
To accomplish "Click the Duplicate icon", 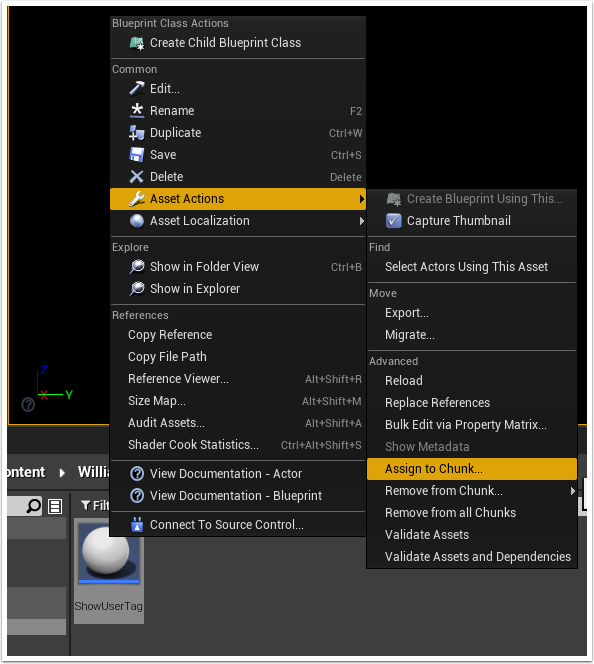I will point(136,133).
